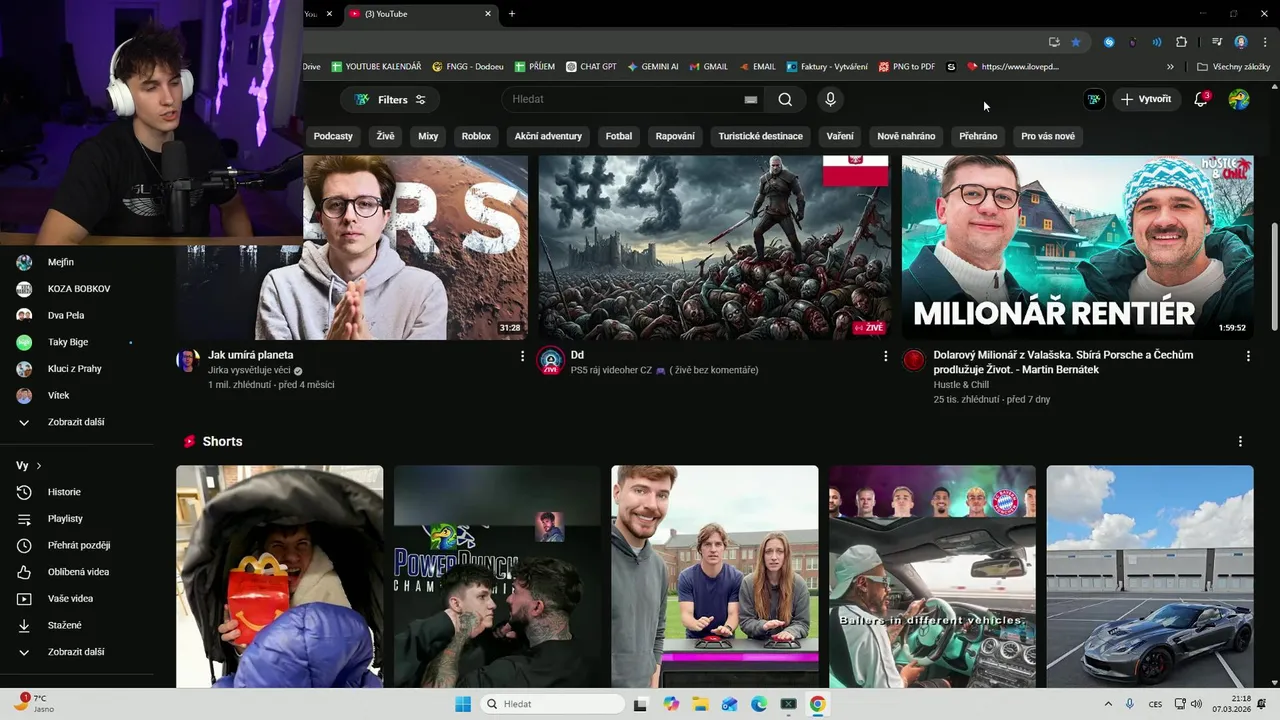
Task: Select the Podcasty chip
Action: (x=333, y=136)
